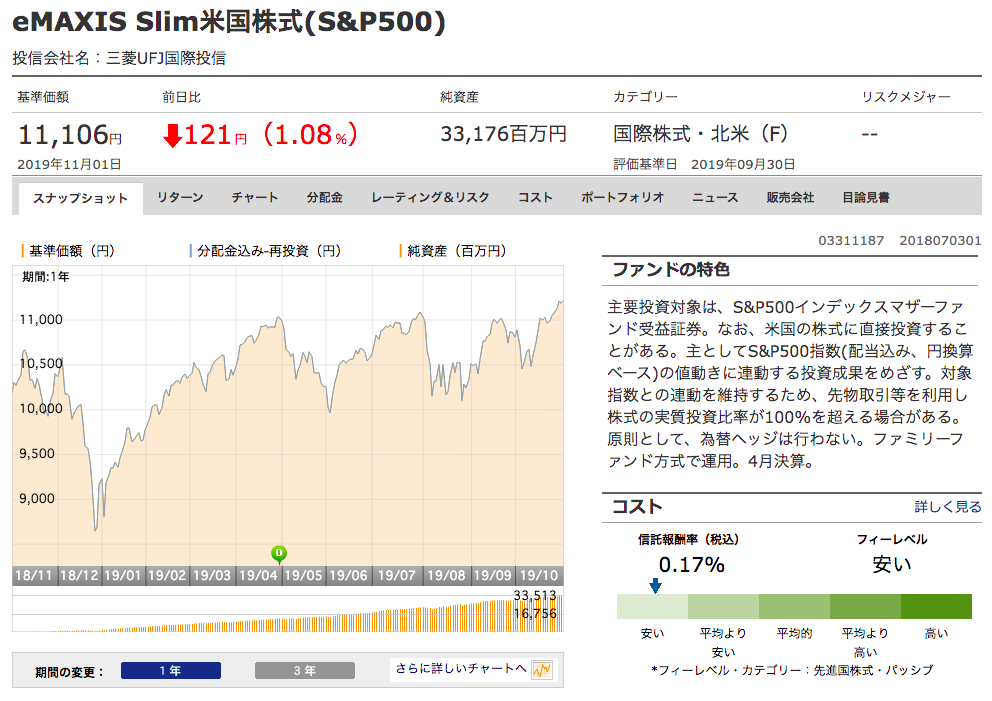Click the 平均より高い fee bar segment
The width and height of the screenshot is (992, 701).
point(865,606)
